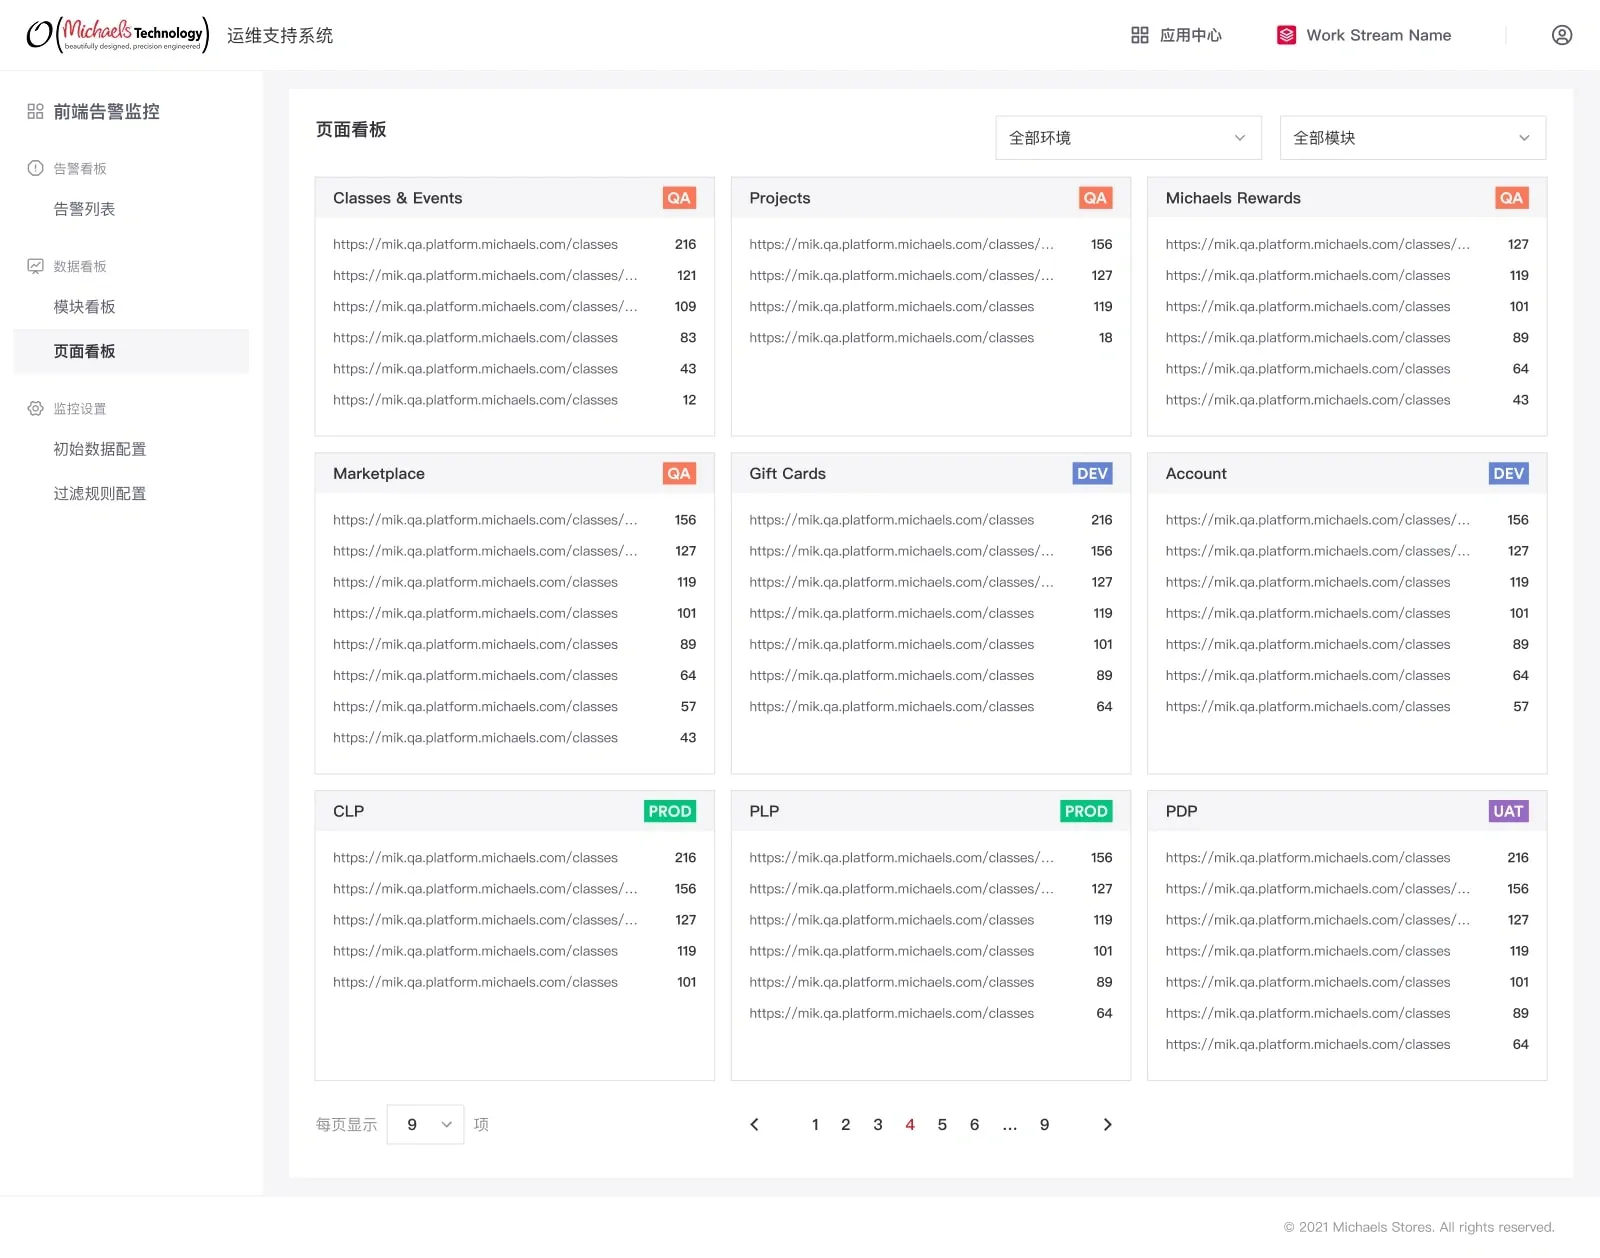Click the UAT badge on PDP card
1600x1258 pixels.
click(1508, 811)
